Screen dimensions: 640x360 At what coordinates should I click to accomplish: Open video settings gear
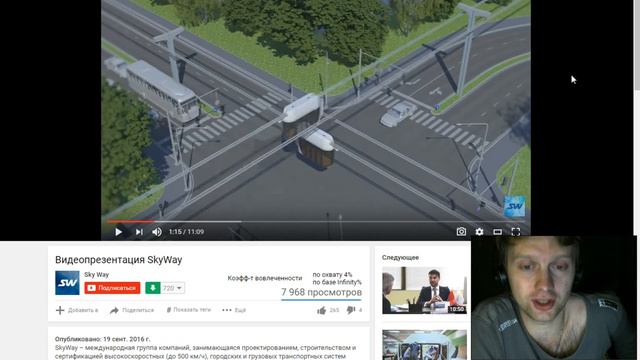[x=479, y=231]
